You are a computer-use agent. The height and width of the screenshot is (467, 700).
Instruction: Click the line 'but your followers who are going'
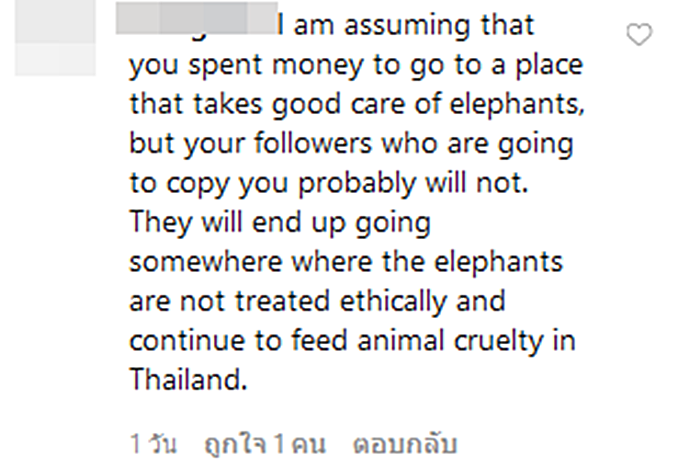pos(351,145)
